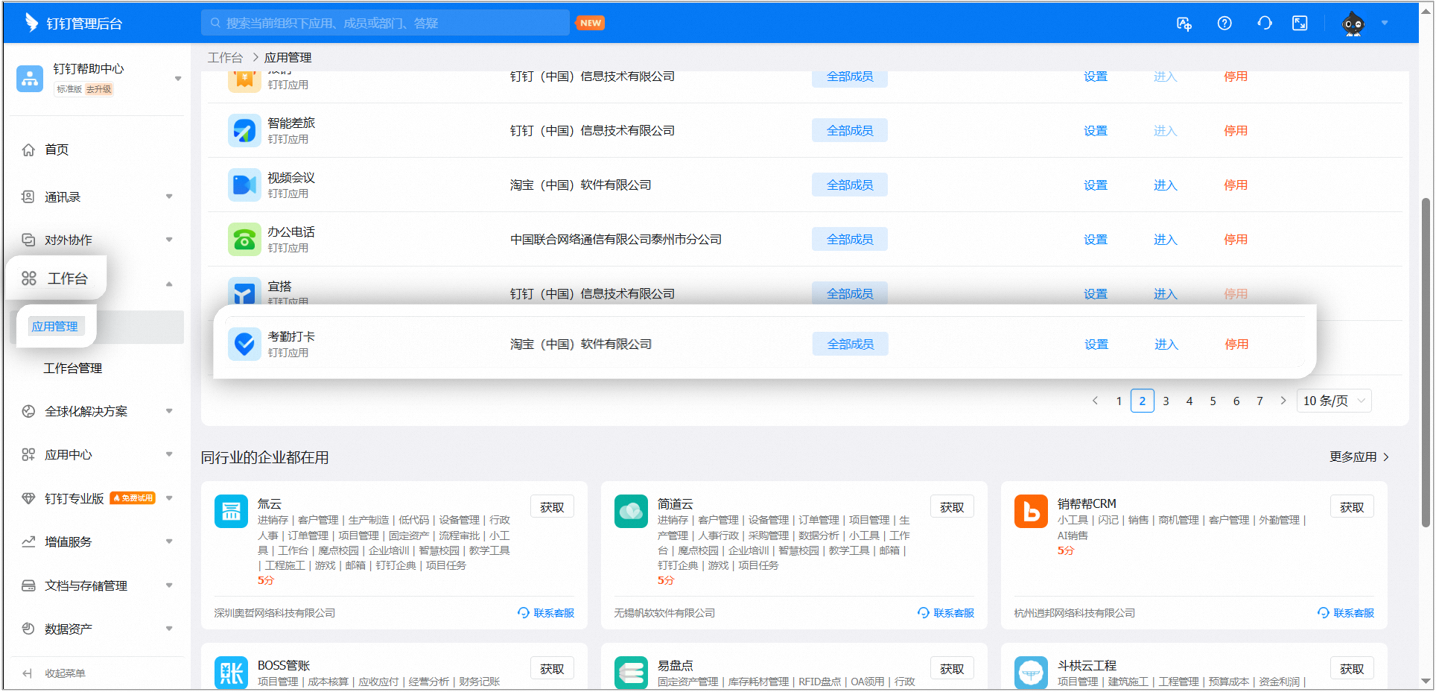This screenshot has width=1436, height=692.
Task: Click 全部成员 tag for 考勤打卡
Action: pos(850,344)
